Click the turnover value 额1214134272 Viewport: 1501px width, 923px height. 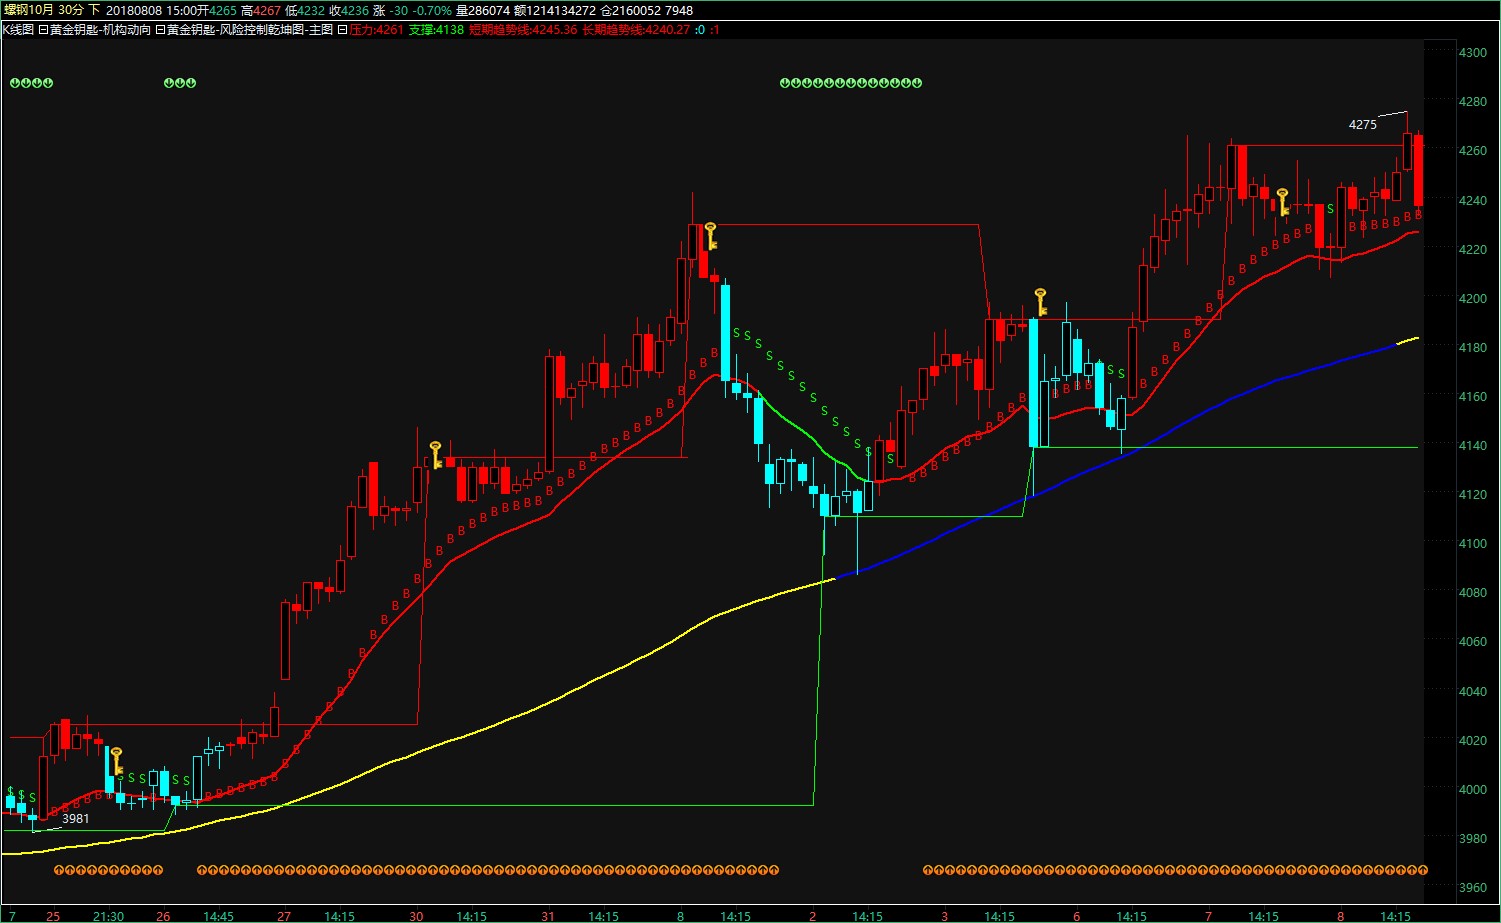(x=555, y=10)
